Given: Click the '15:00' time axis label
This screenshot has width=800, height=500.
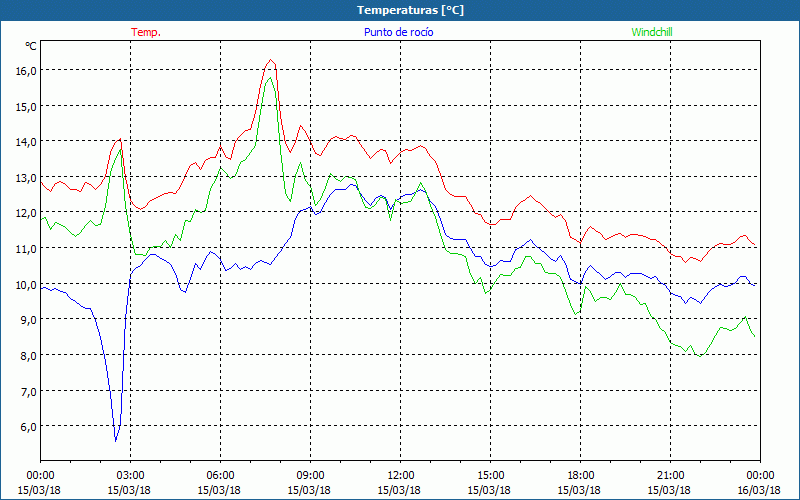Looking at the screenshot, I should click(x=490, y=476).
